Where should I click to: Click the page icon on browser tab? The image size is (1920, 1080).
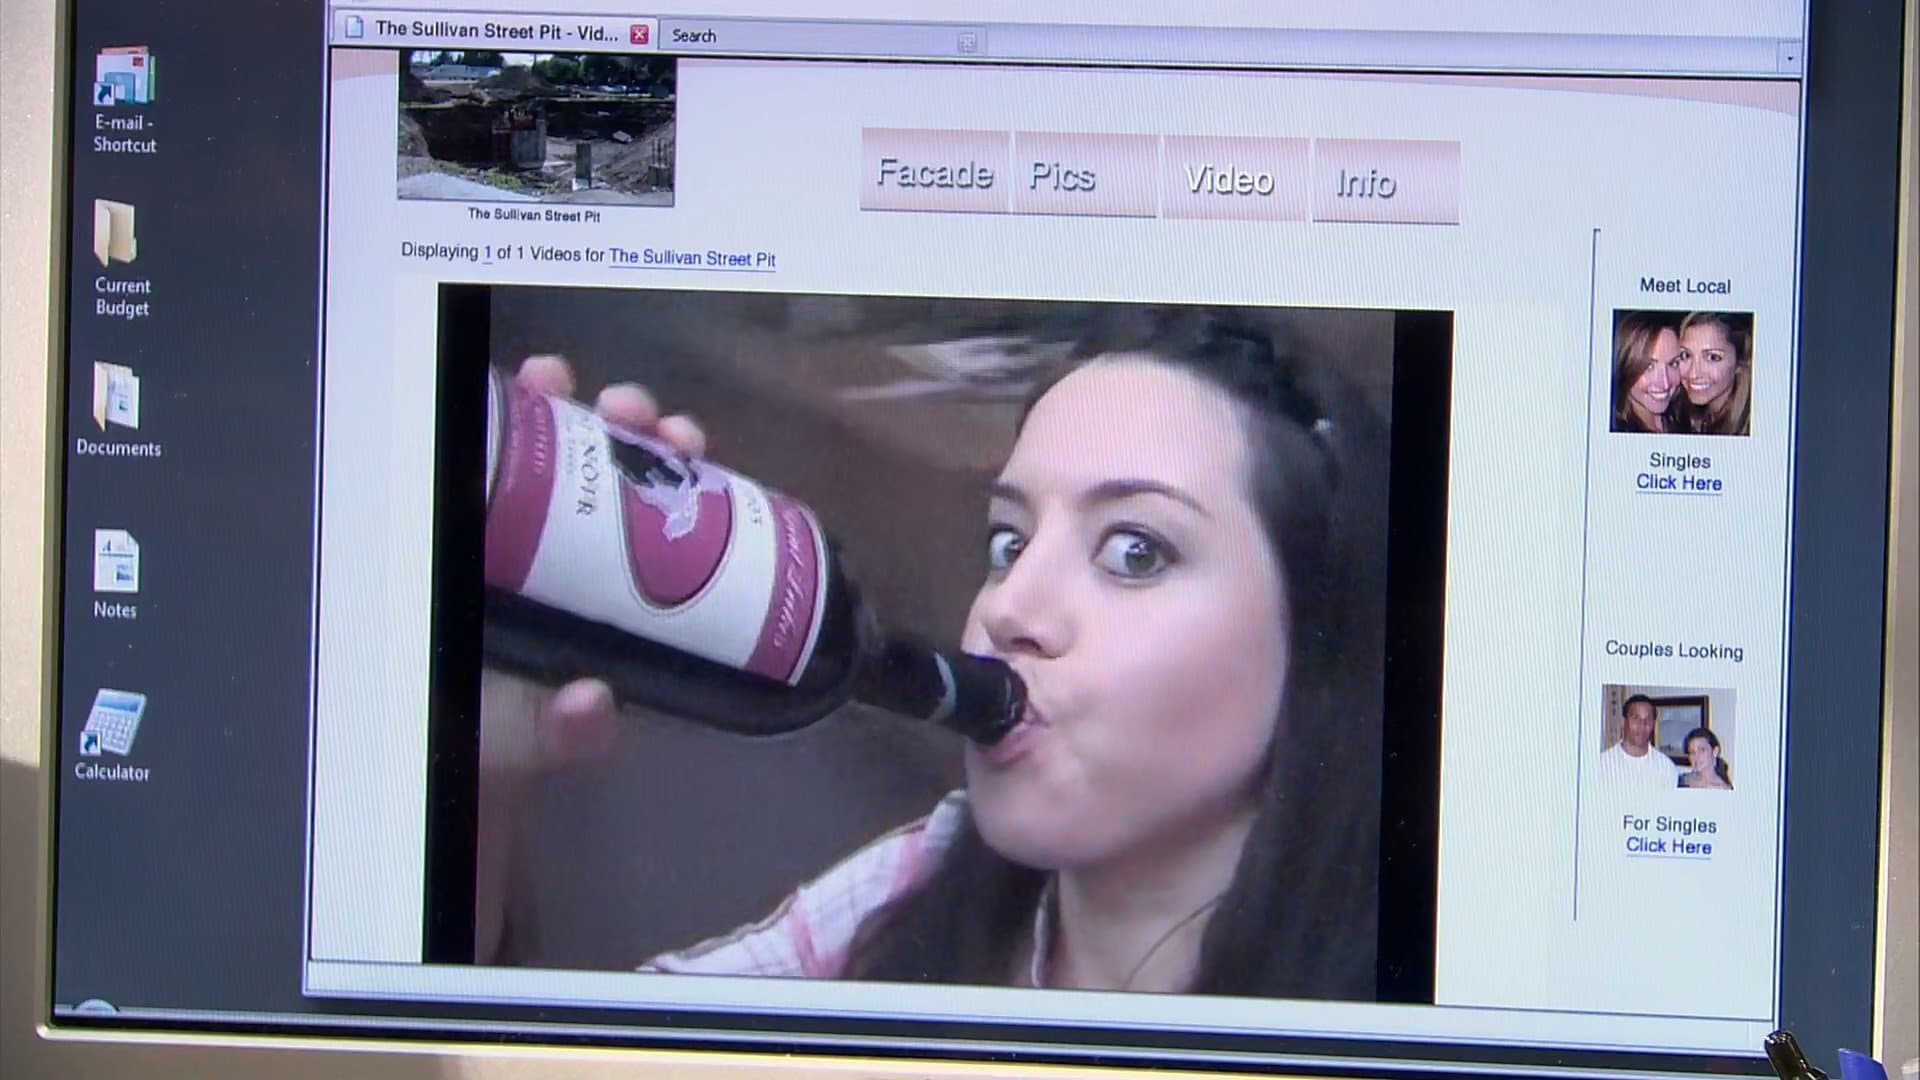[x=353, y=29]
